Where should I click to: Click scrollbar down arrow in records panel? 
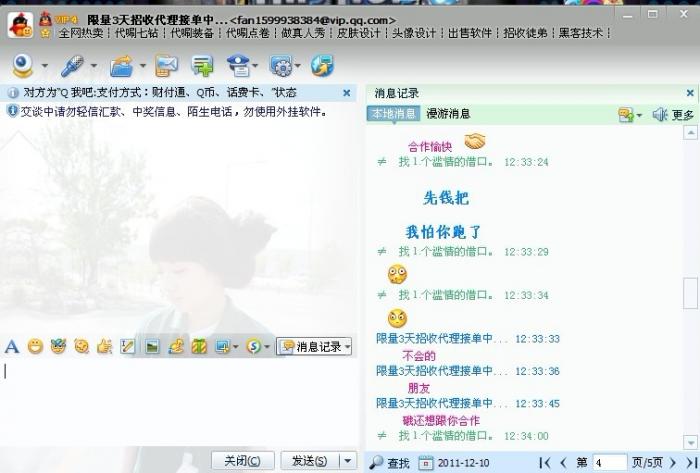(x=691, y=443)
